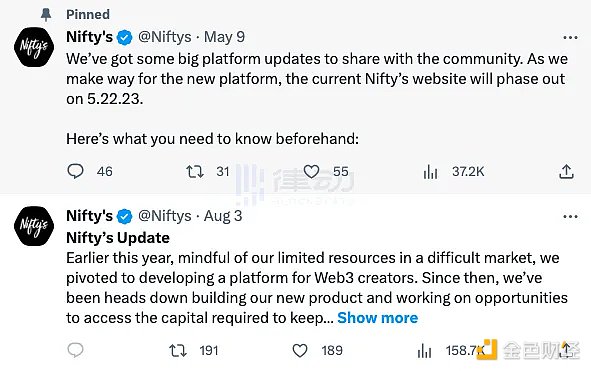Open the May 9 timestamp link
This screenshot has width=591, height=371.
[224, 37]
